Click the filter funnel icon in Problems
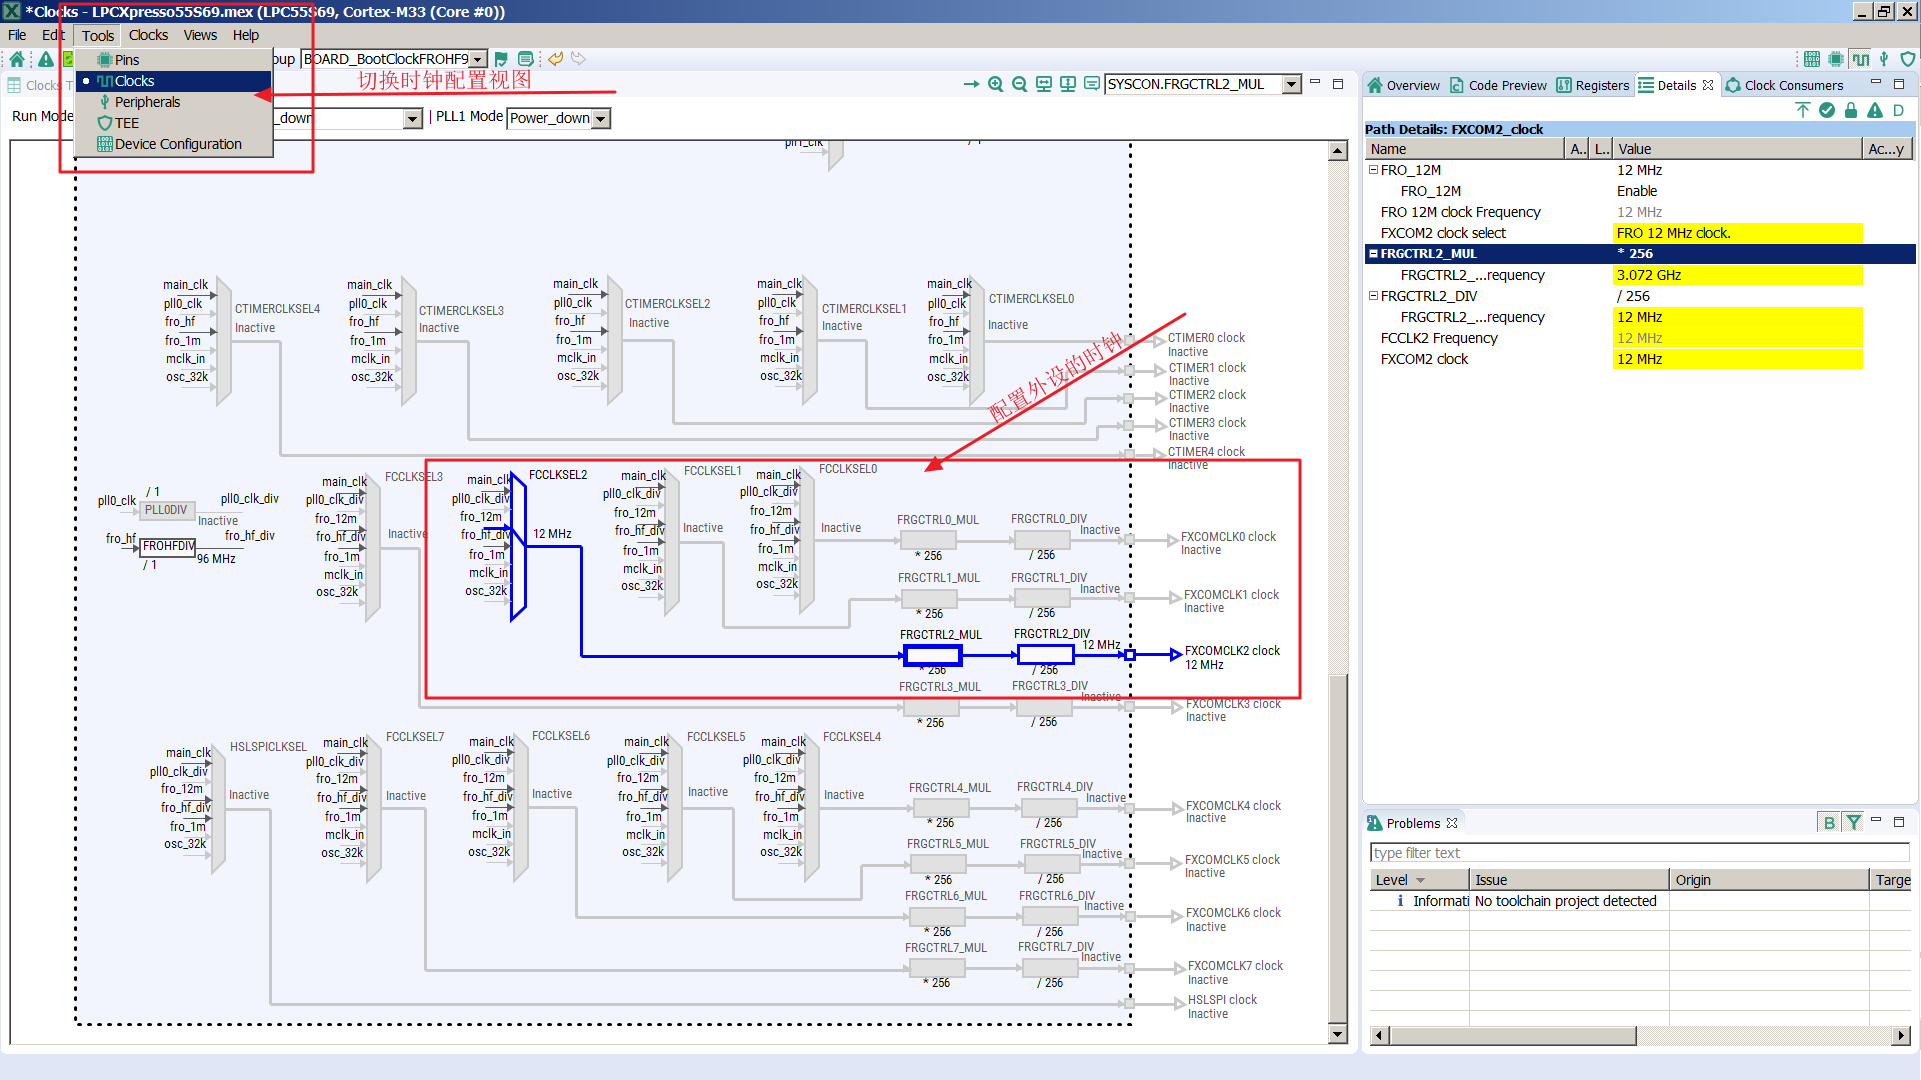Image resolution: width=1921 pixels, height=1080 pixels. tap(1854, 822)
